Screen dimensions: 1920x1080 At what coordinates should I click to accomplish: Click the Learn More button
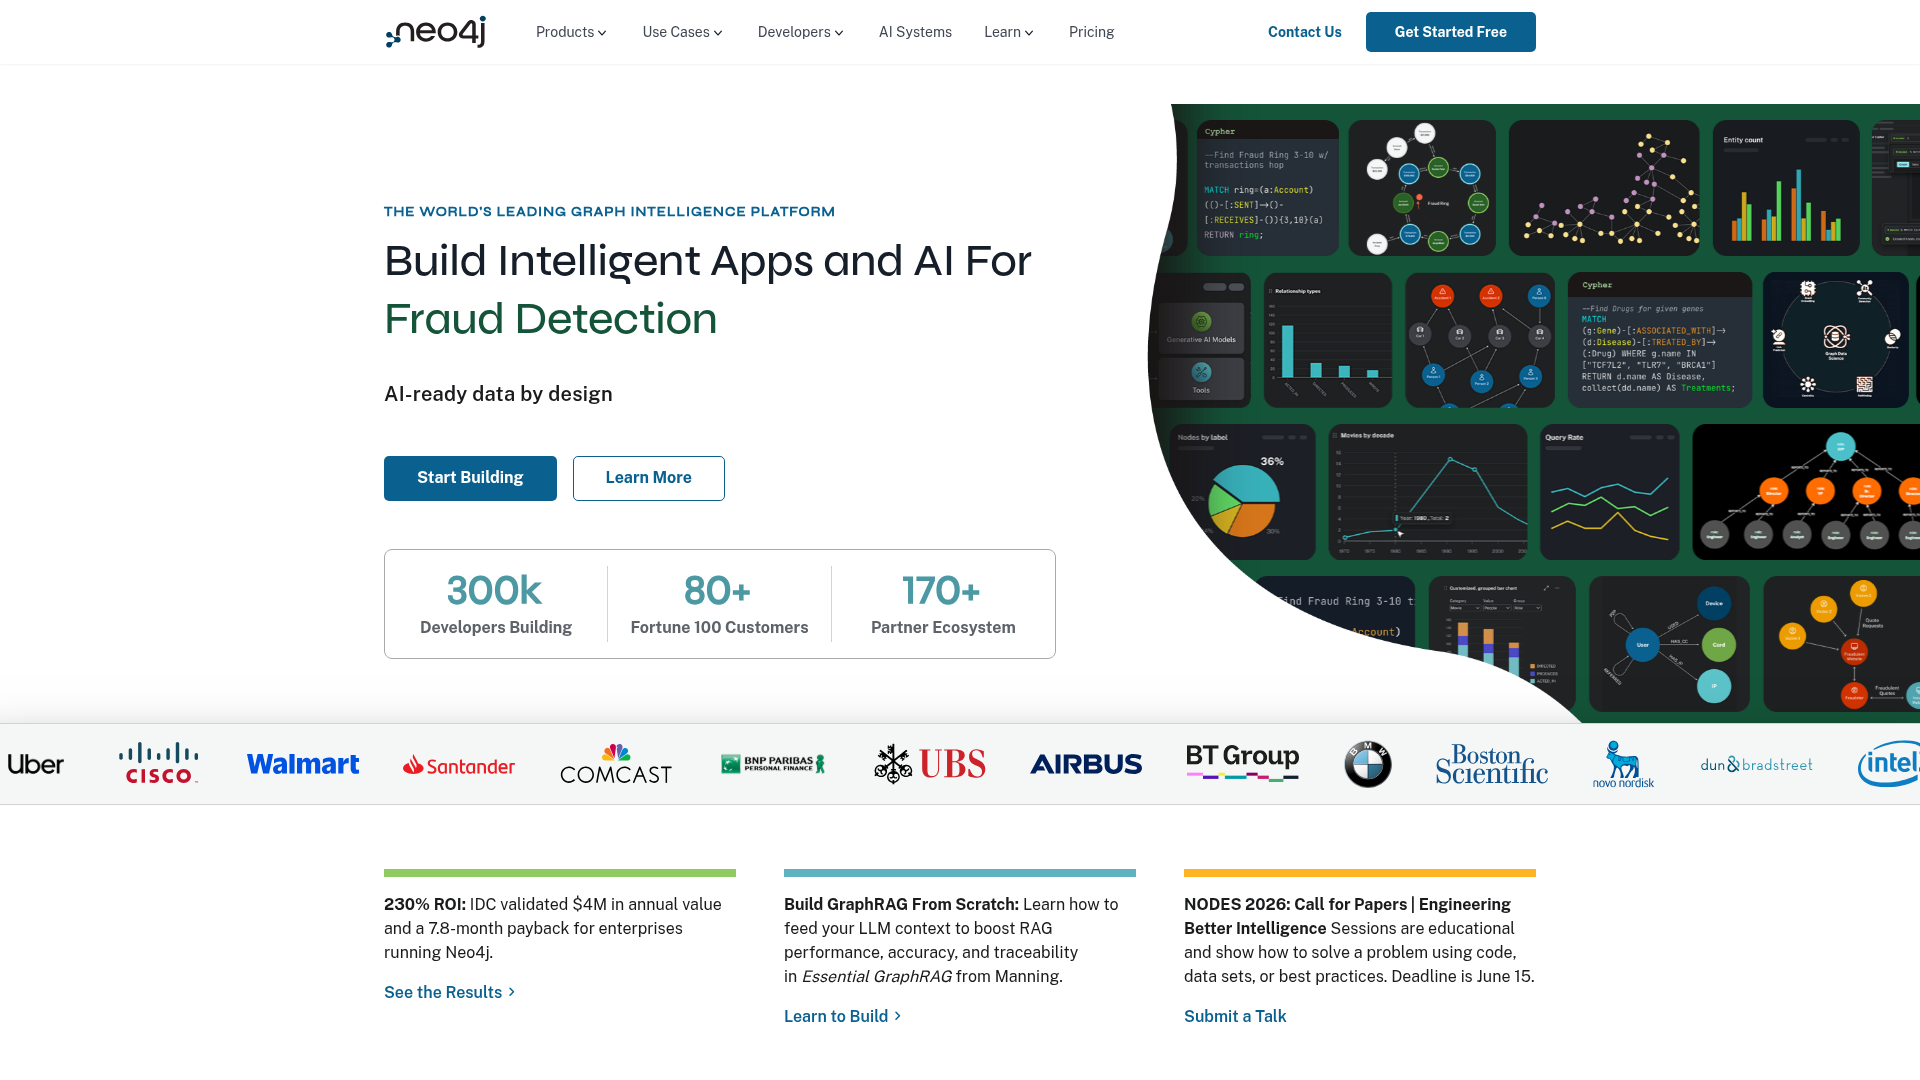[x=648, y=478]
